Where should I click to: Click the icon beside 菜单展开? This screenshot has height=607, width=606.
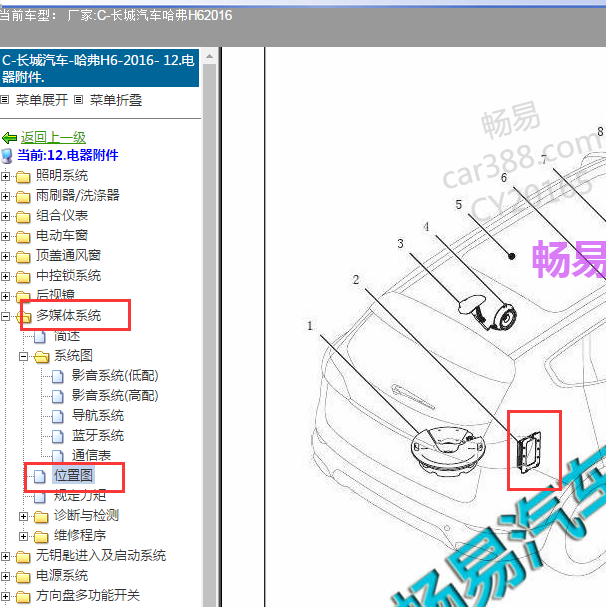[x=5, y=100]
